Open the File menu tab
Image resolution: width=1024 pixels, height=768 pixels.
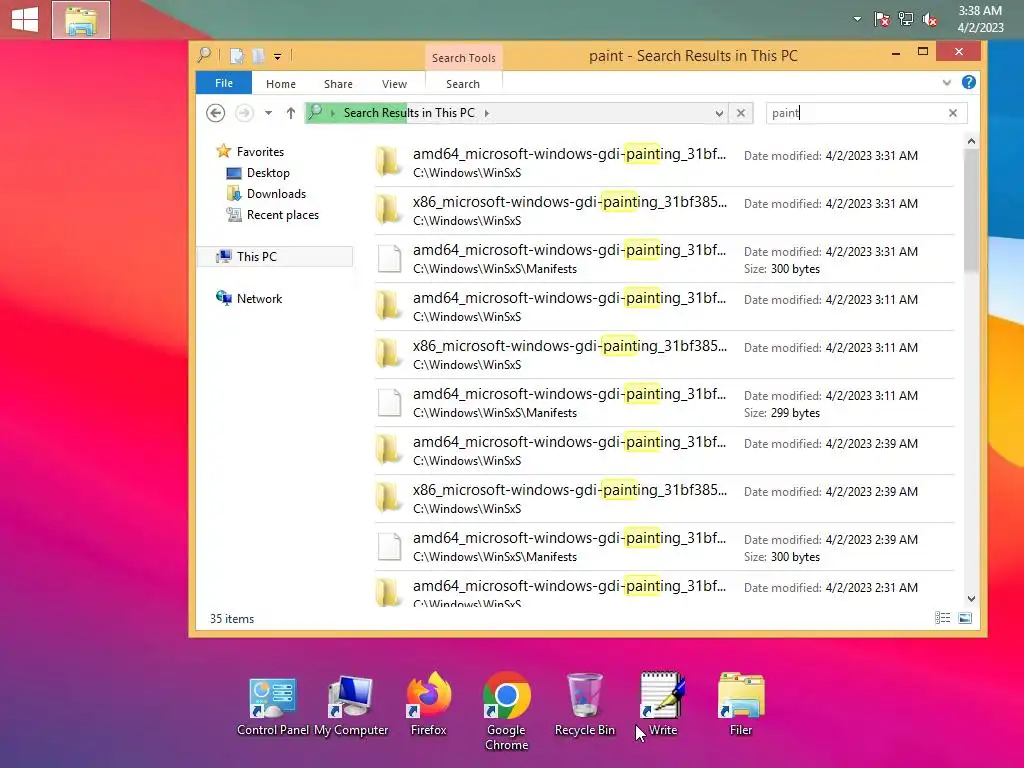(224, 83)
